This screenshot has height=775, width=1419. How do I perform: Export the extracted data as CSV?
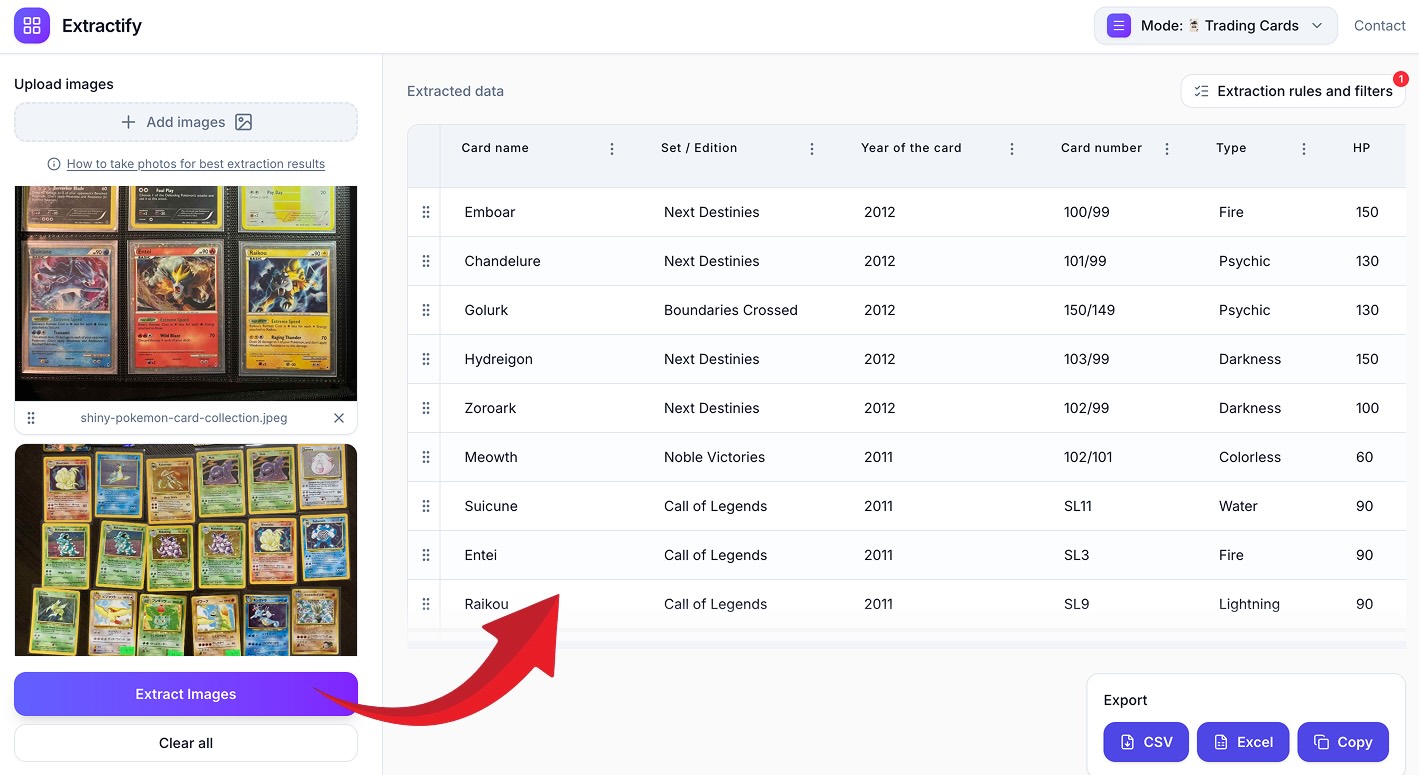[1146, 742]
